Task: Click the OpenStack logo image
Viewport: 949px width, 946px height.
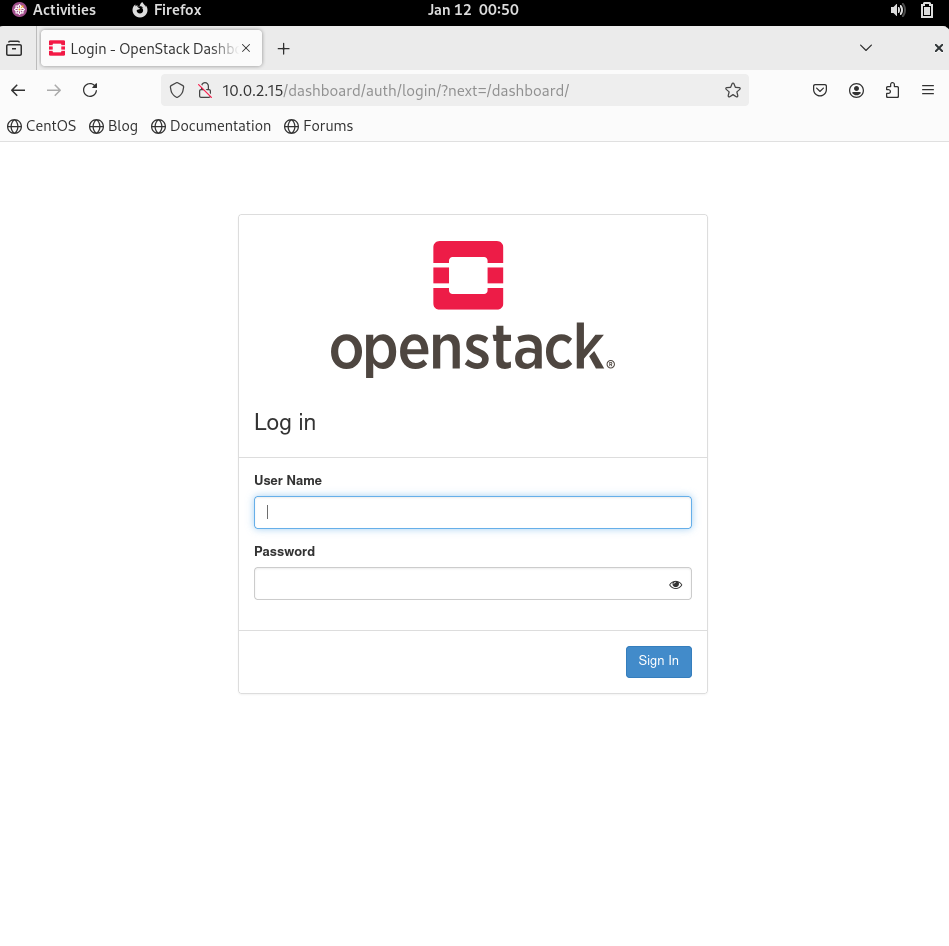Action: (x=473, y=309)
